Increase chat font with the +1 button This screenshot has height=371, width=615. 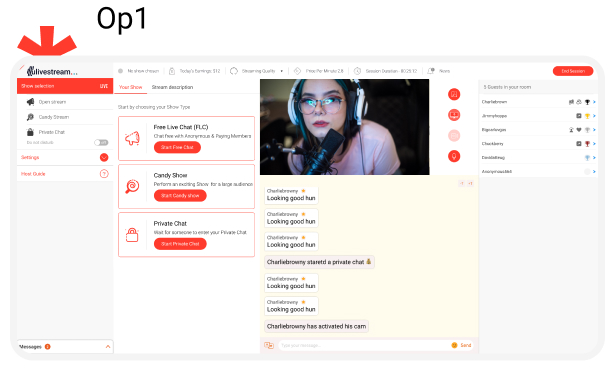pyautogui.click(x=470, y=184)
